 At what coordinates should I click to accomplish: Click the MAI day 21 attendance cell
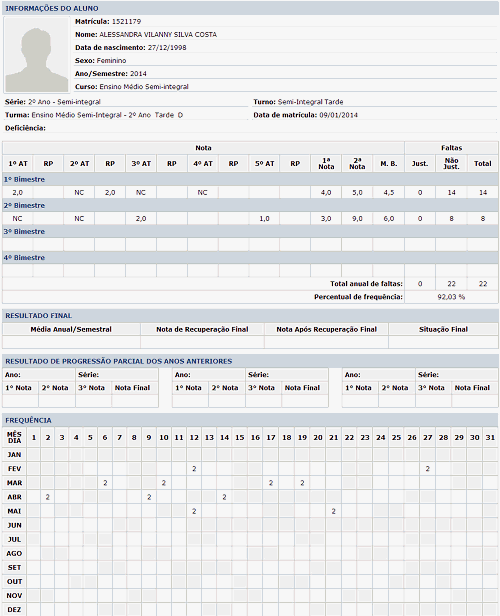tap(333, 511)
